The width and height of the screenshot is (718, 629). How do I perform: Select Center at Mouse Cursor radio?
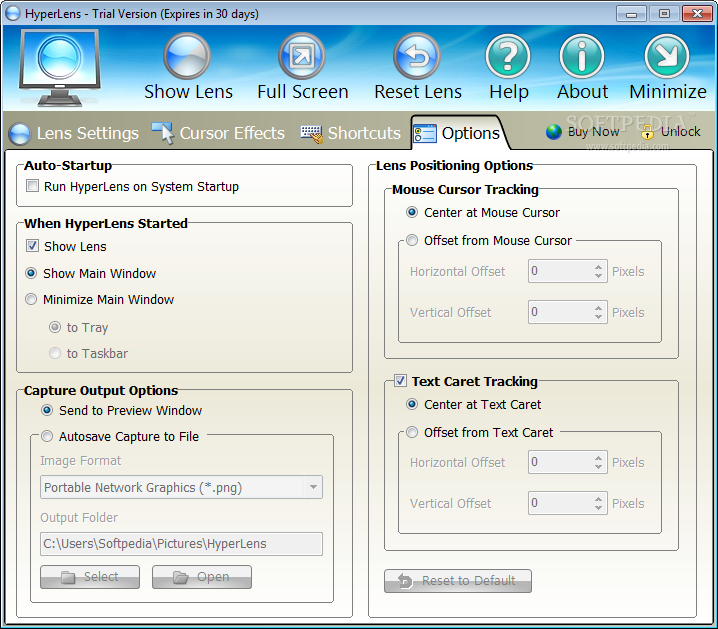(x=412, y=212)
